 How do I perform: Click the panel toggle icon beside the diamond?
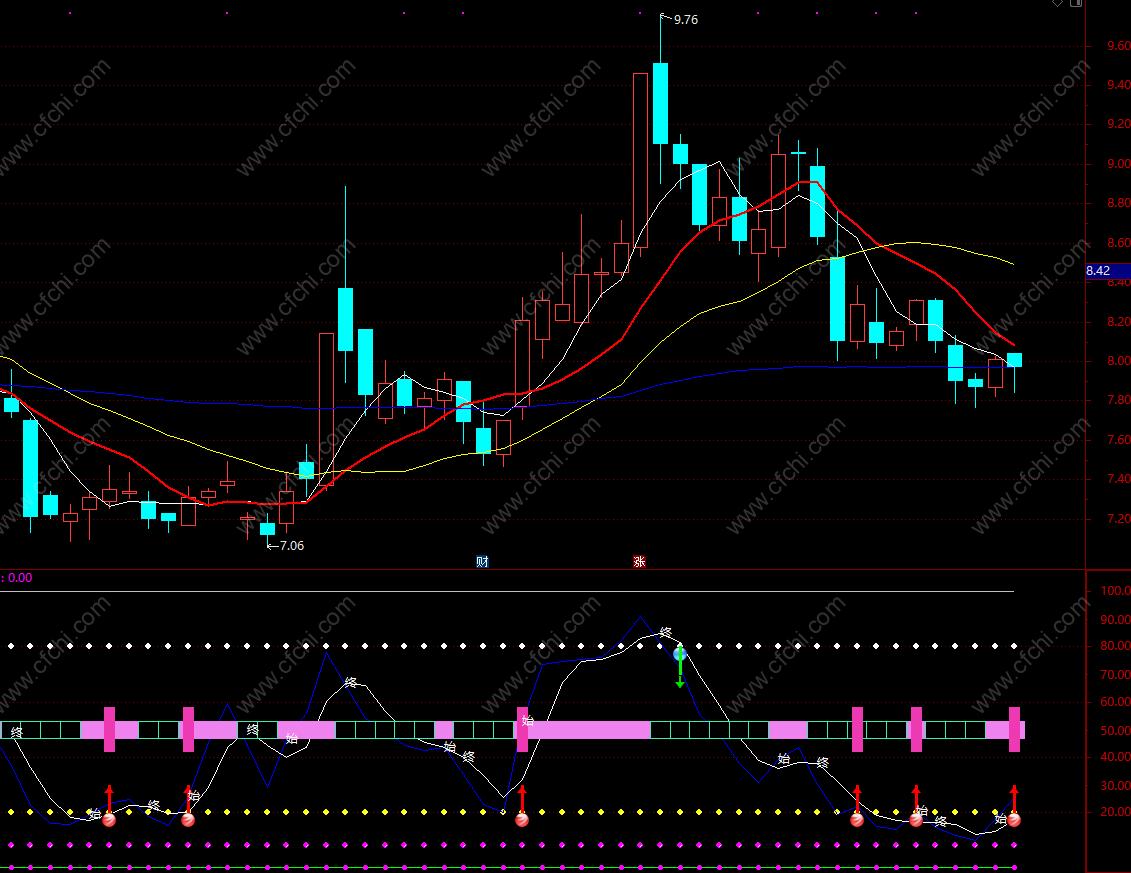(x=1075, y=3)
